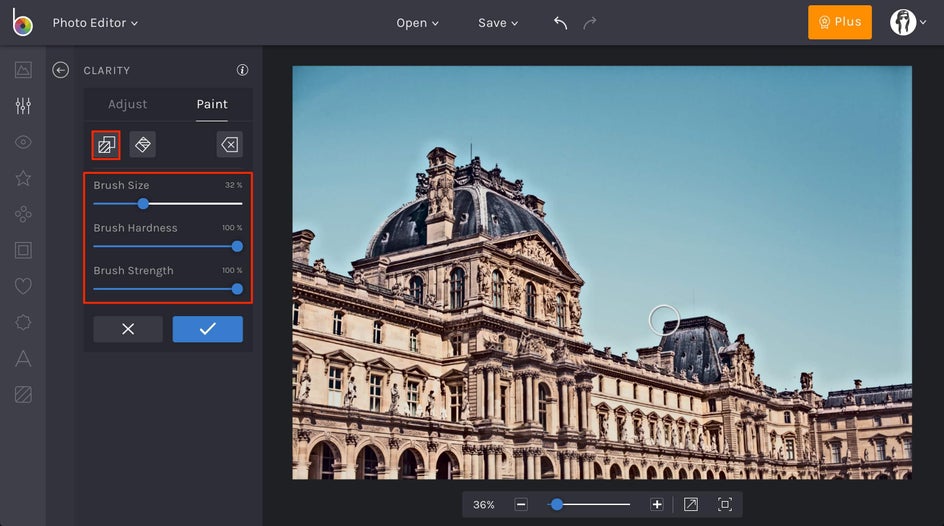
Task: Click the orange Plus upgrade button
Action: click(839, 22)
